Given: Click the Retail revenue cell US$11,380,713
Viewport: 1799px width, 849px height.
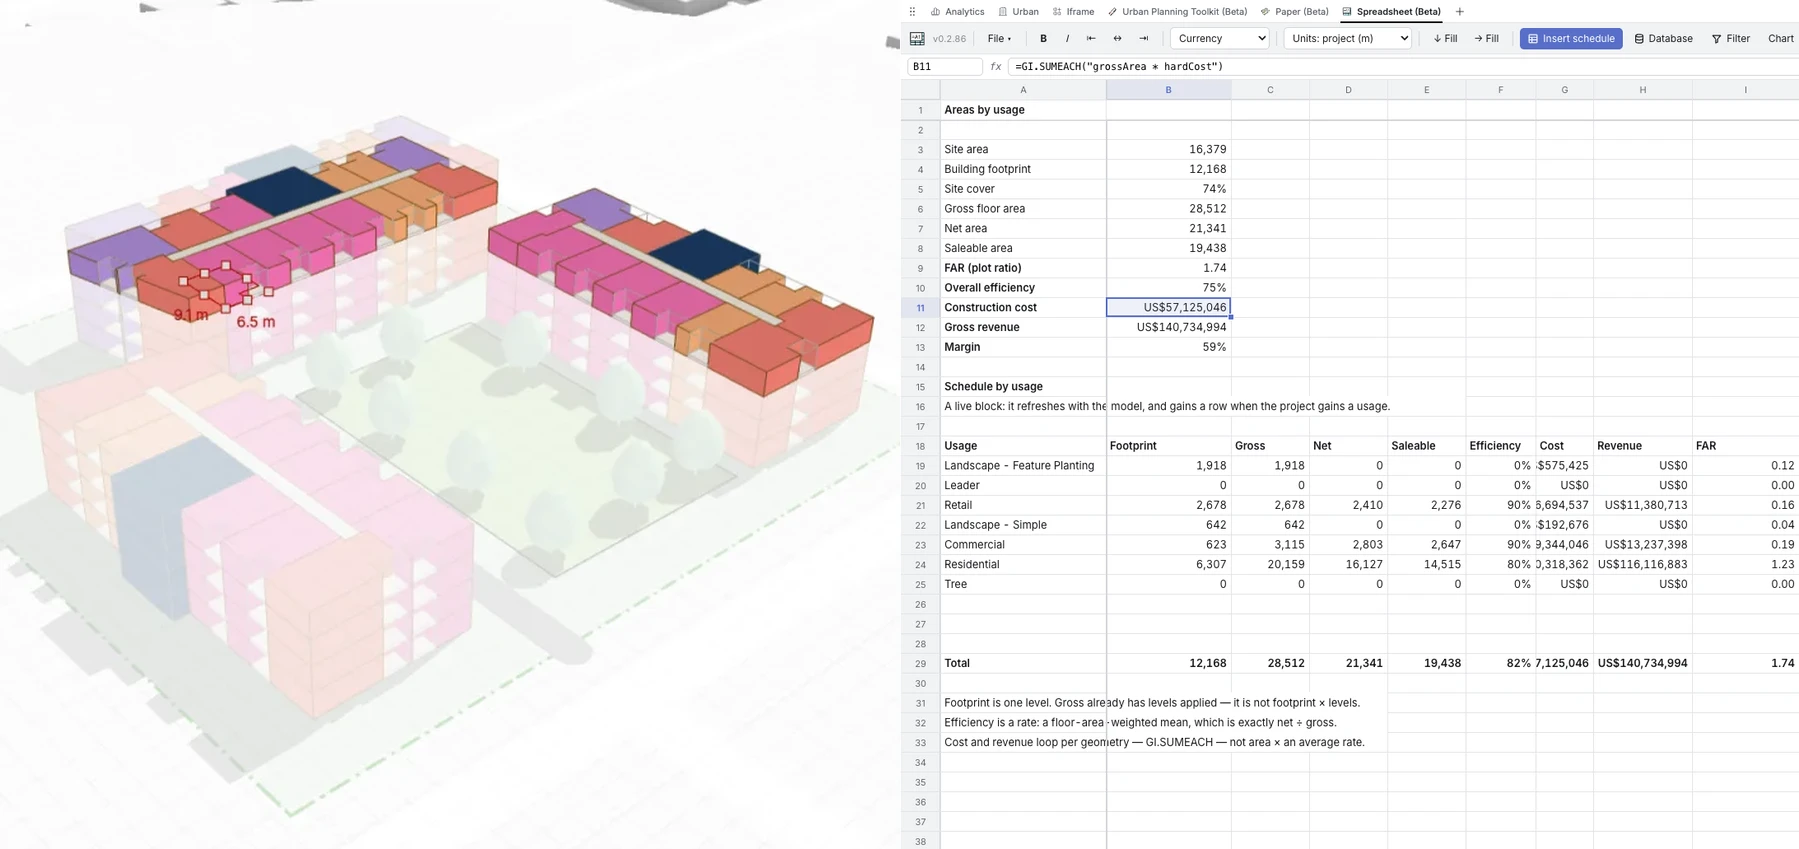Looking at the screenshot, I should click(1643, 506).
